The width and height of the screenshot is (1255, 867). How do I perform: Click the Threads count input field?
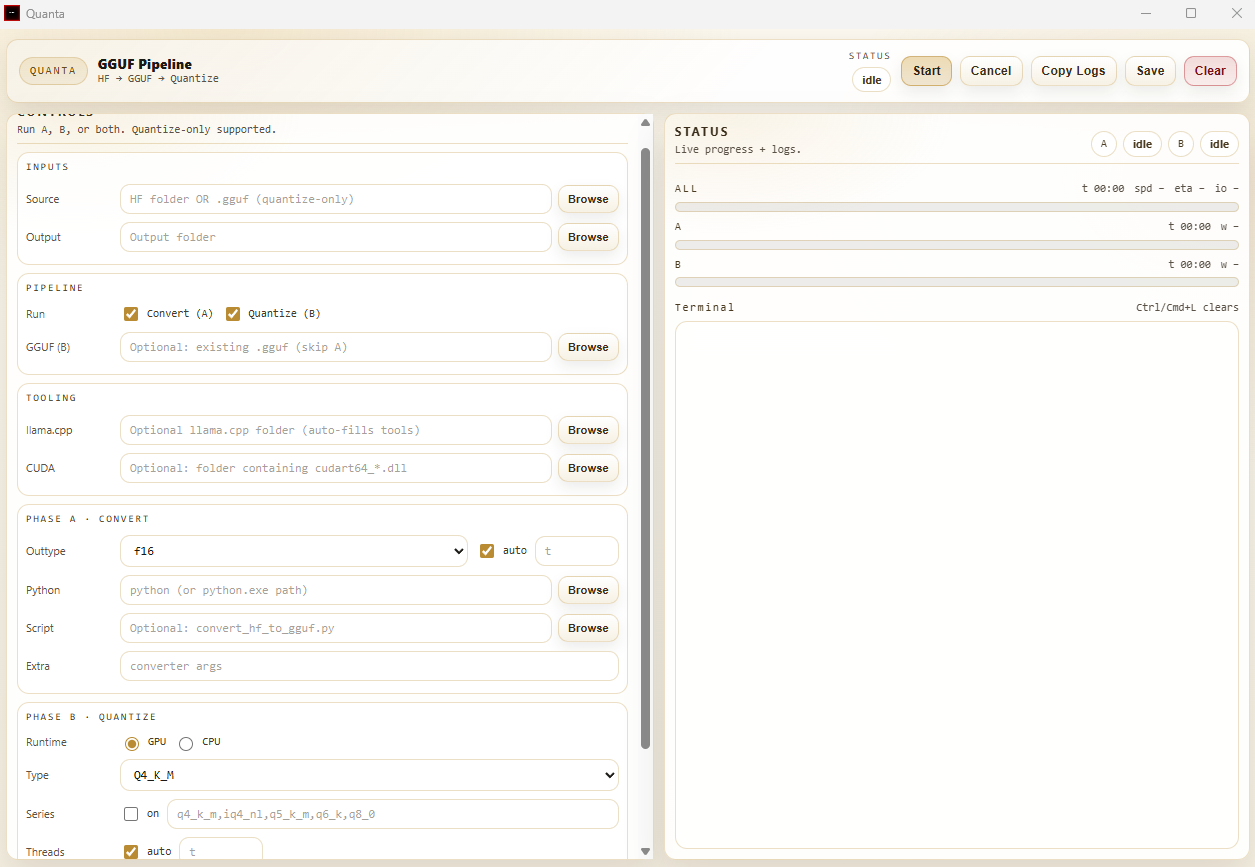[220, 851]
